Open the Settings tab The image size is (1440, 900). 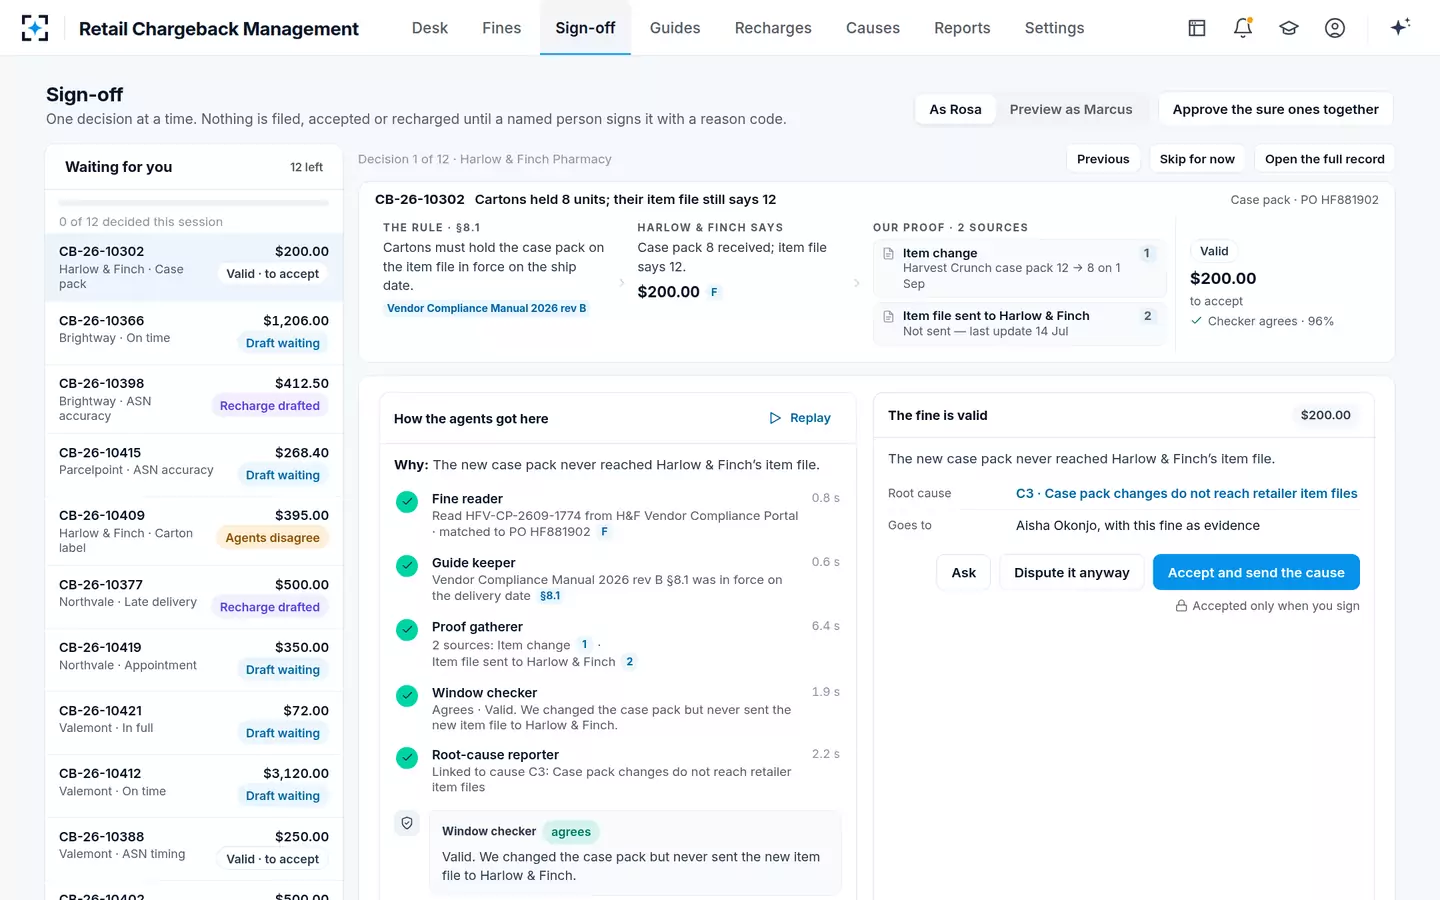pos(1054,28)
